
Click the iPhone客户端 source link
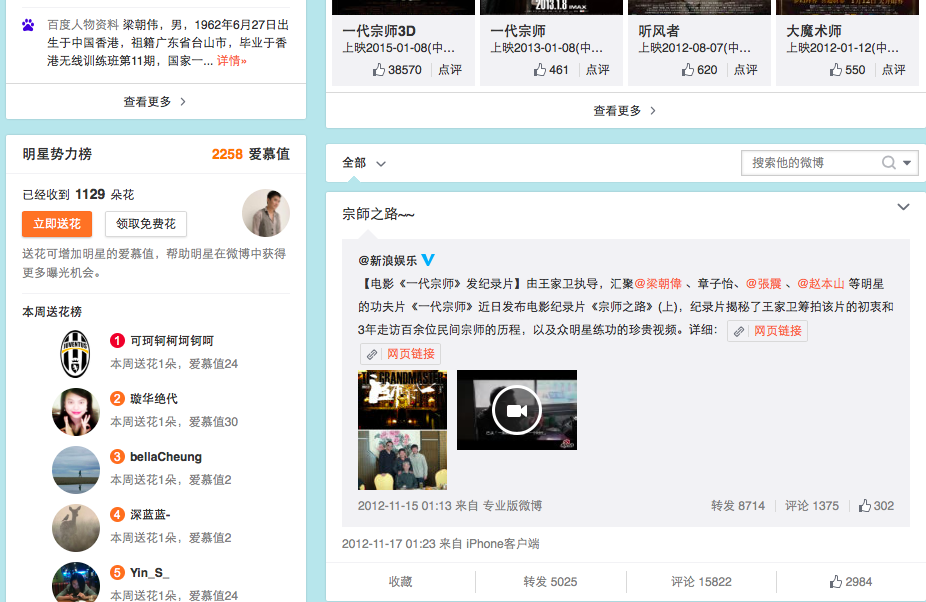[503, 544]
